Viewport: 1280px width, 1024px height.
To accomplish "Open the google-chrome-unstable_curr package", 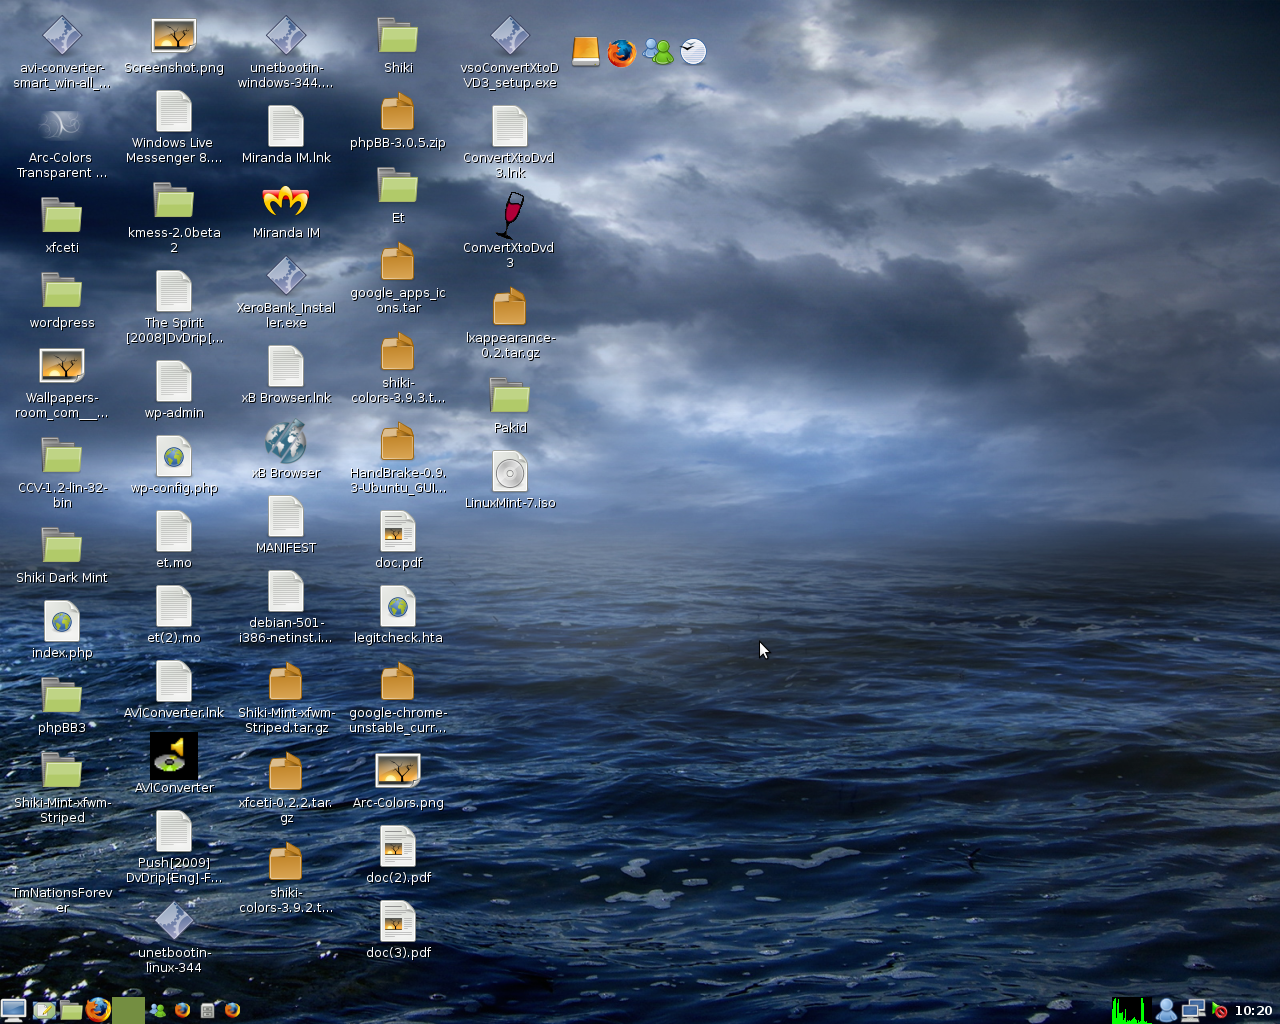I will 398,681.
